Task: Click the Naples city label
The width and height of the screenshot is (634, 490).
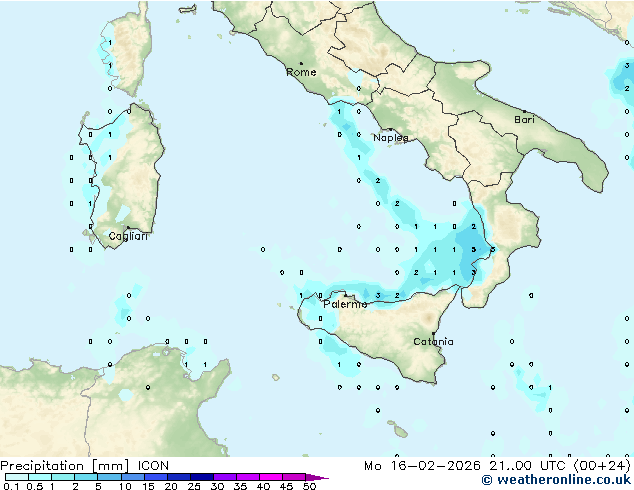Action: point(391,138)
